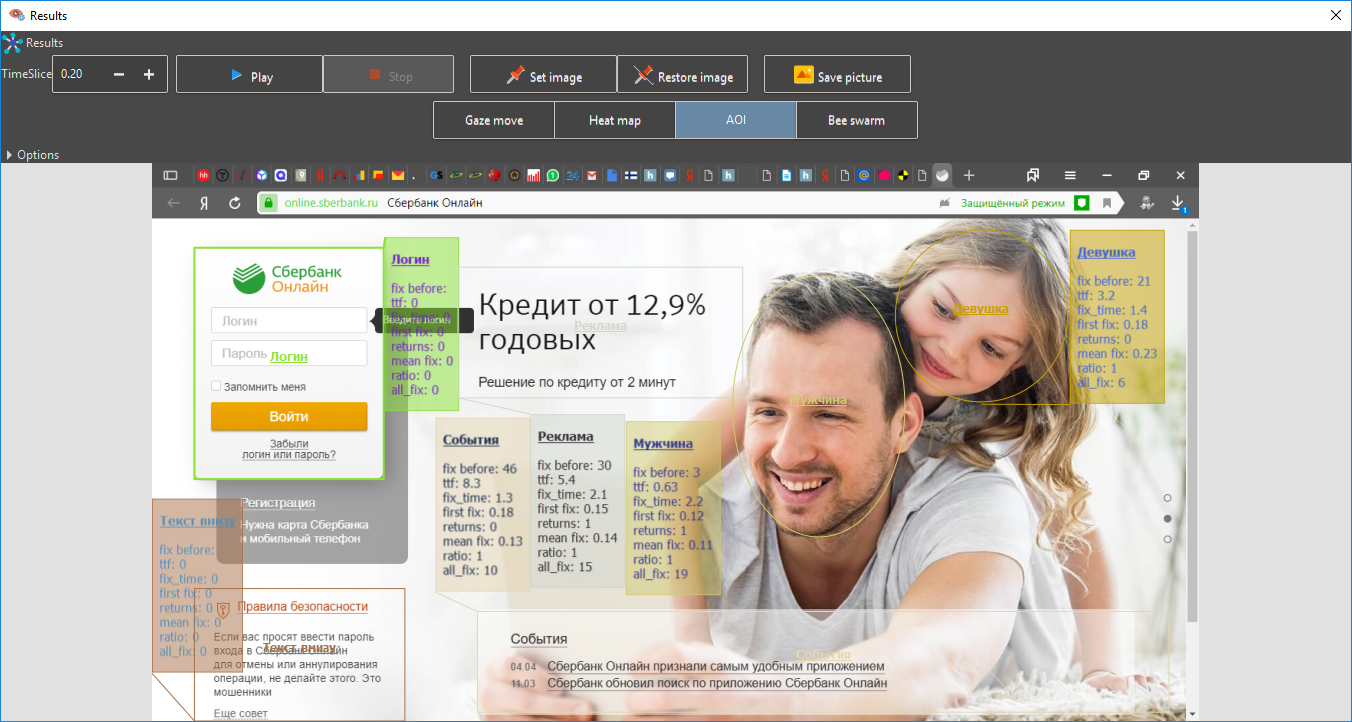
Task: Click the browser back arrow
Action: point(174,203)
